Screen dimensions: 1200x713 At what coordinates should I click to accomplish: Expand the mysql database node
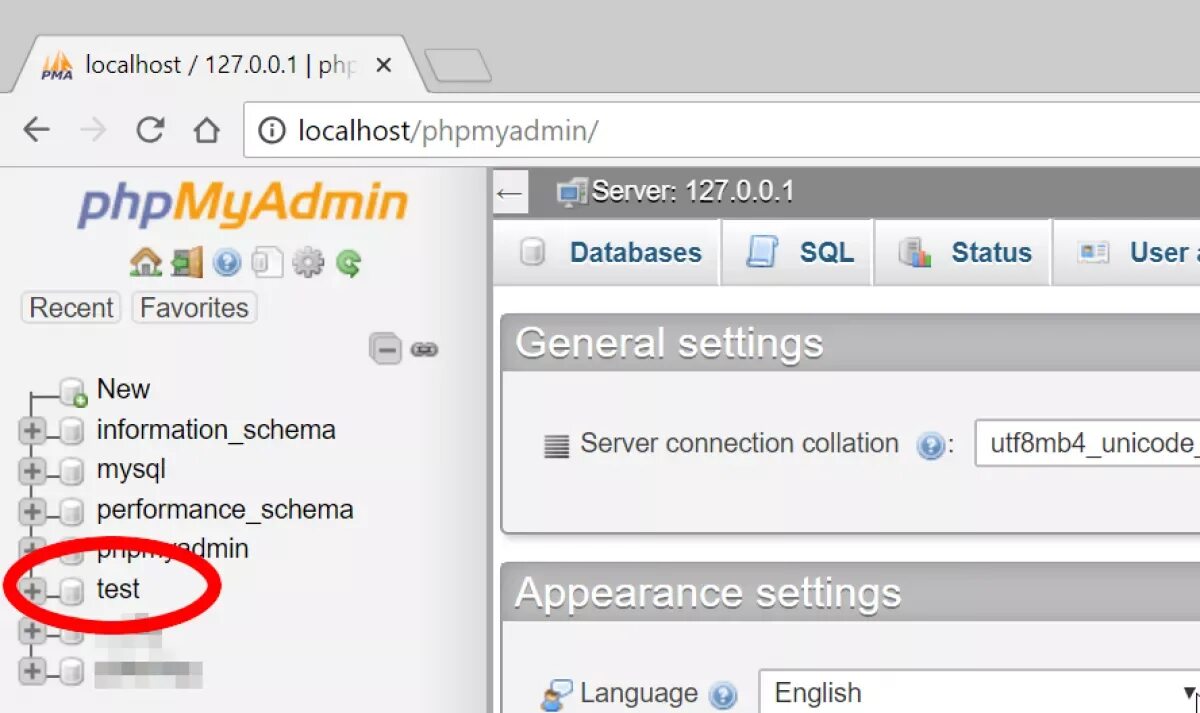tap(32, 471)
